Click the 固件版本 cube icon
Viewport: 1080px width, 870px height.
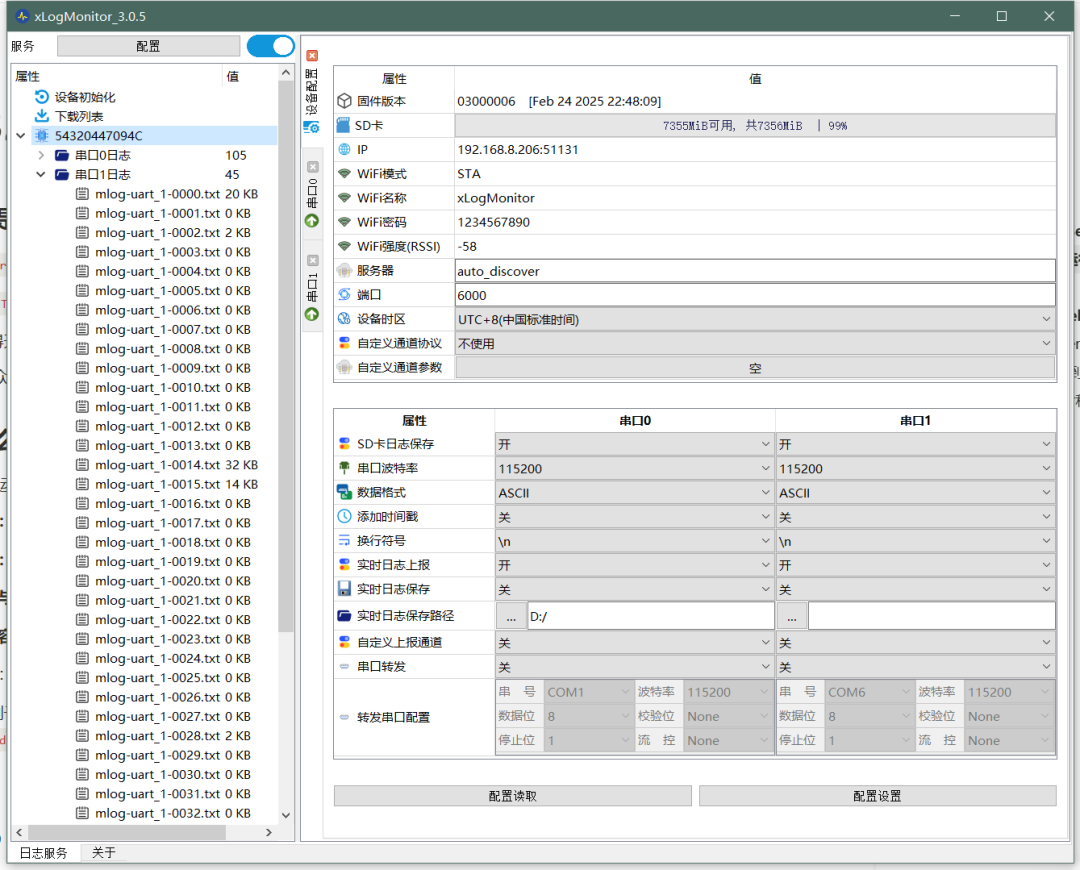(344, 101)
